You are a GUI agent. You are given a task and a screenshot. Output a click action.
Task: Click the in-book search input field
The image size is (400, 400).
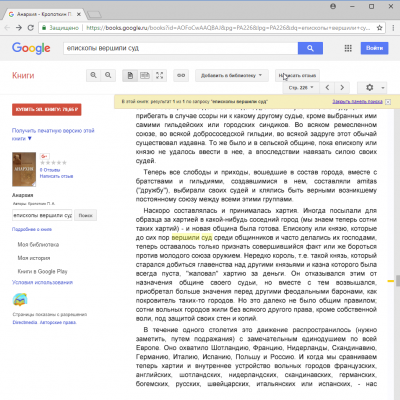pyautogui.click(x=42, y=215)
